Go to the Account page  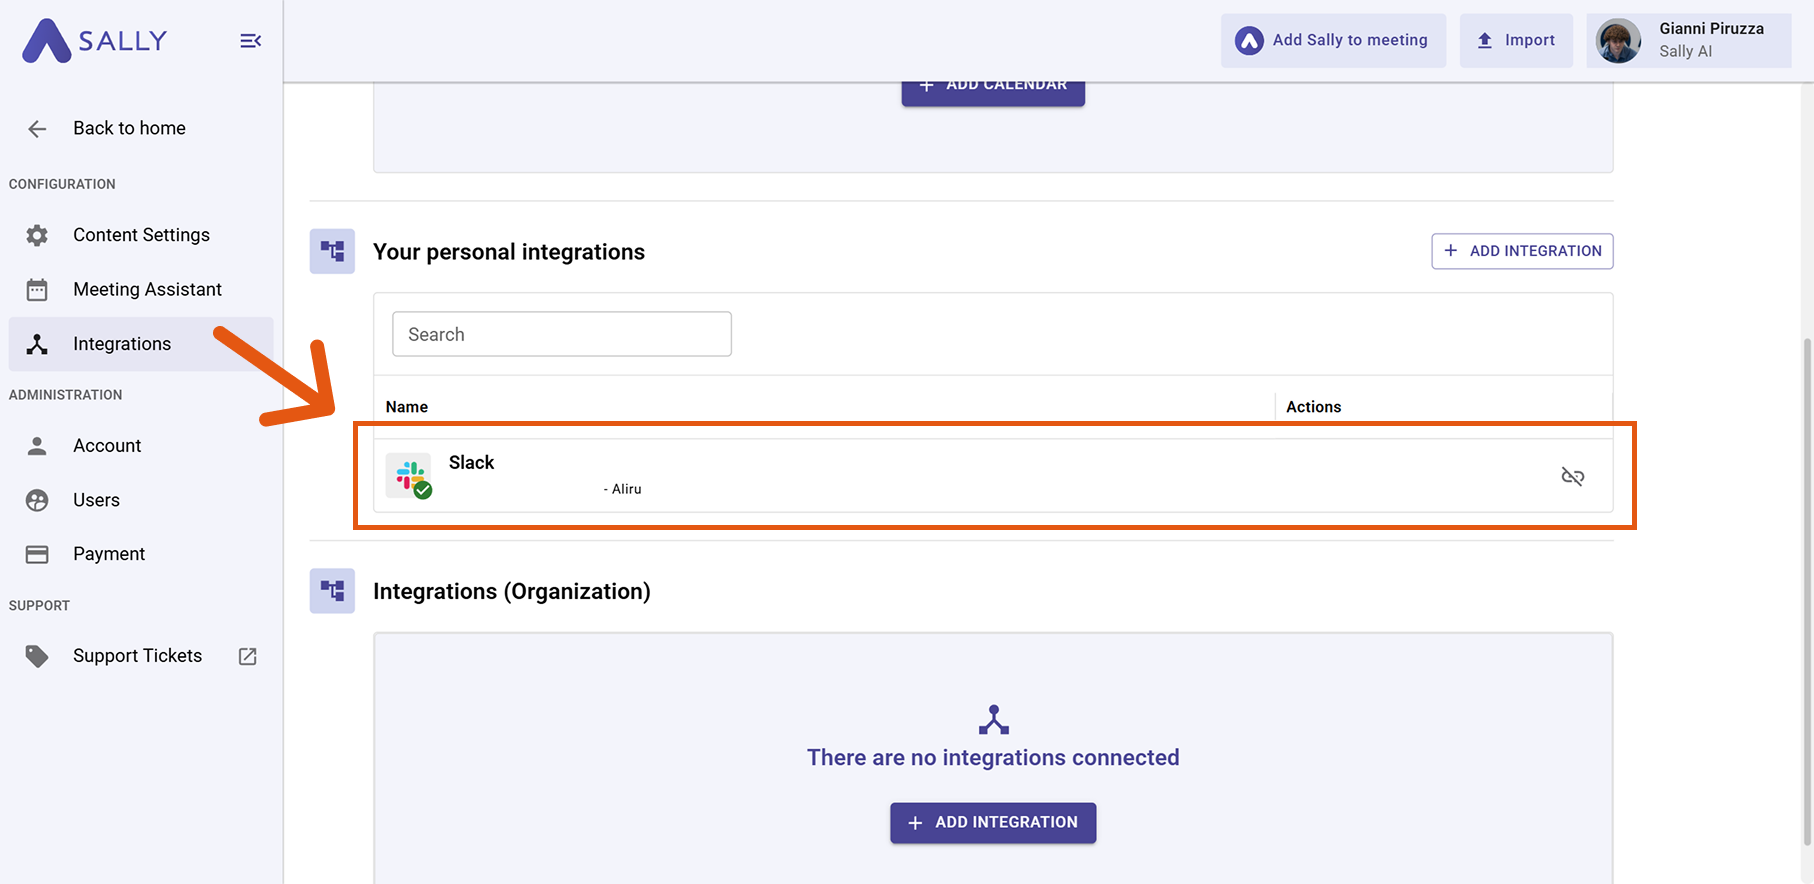(x=107, y=446)
